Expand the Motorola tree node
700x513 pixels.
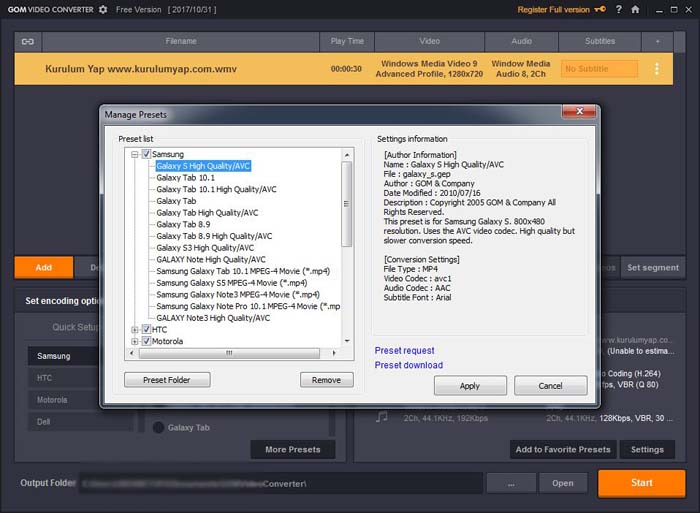tap(135, 342)
